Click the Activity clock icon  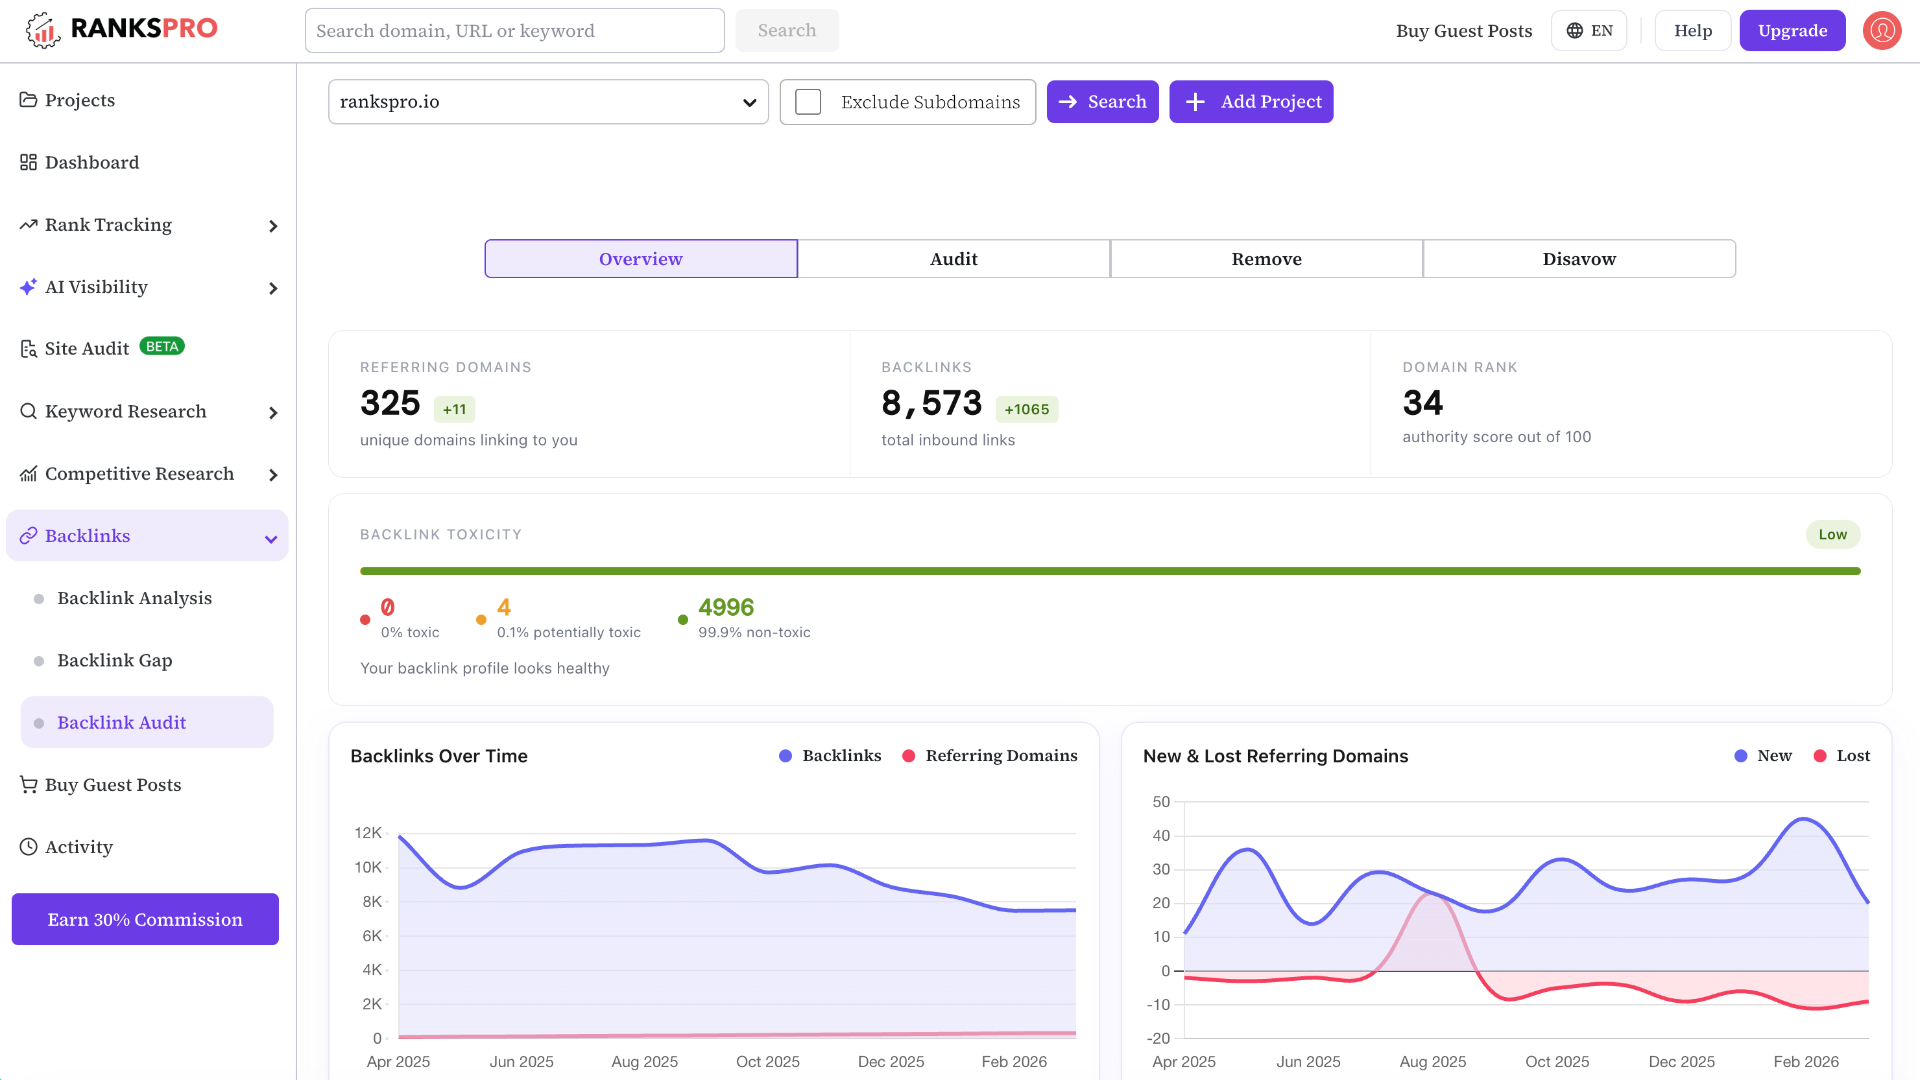pyautogui.click(x=28, y=847)
